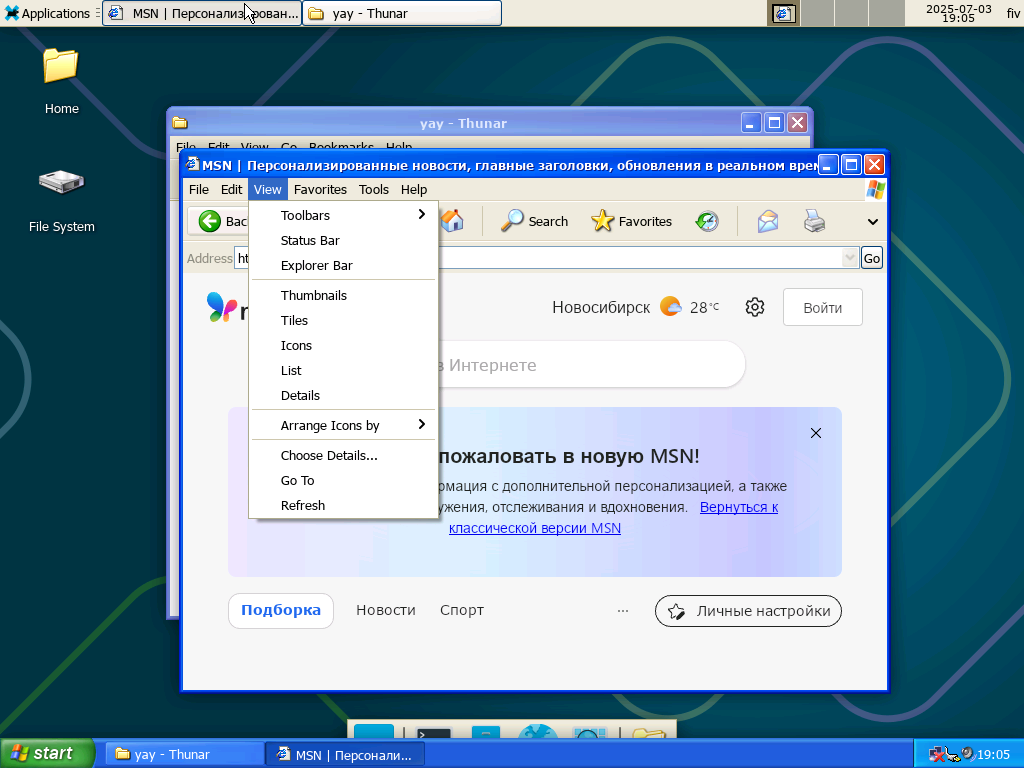The width and height of the screenshot is (1024, 768).
Task: Click the Mail envelope toolbar icon
Action: [x=768, y=221]
